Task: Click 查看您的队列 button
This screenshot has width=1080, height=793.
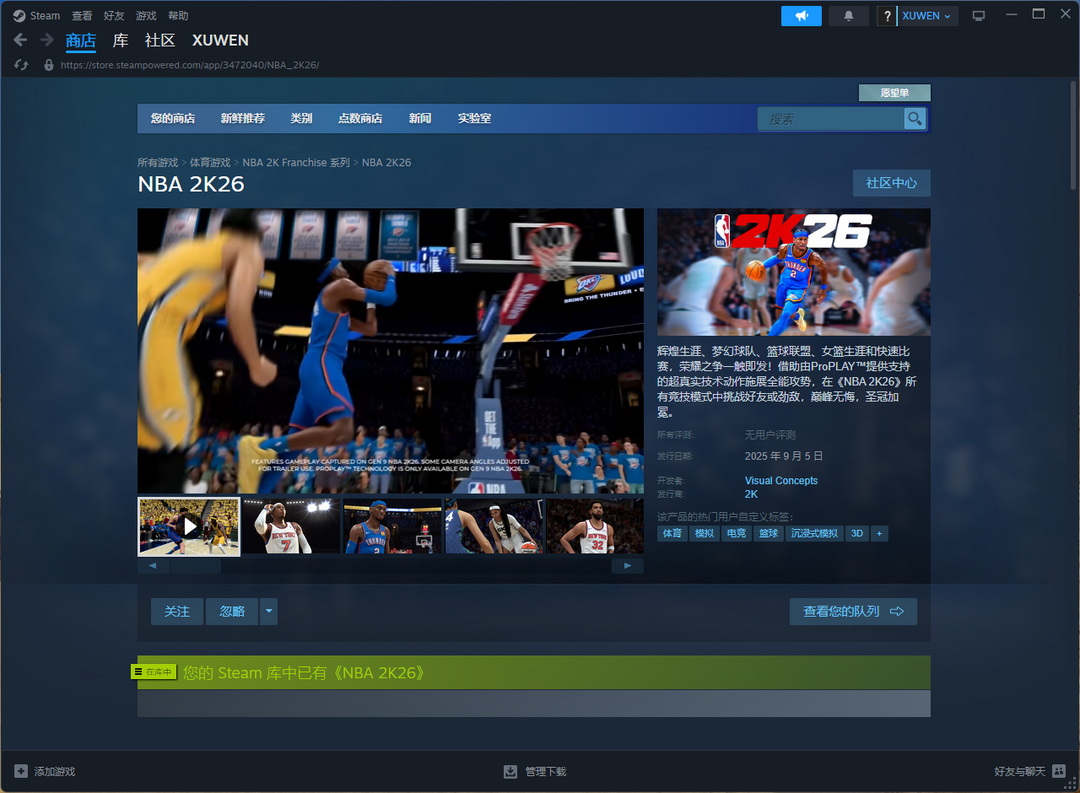Action: pyautogui.click(x=853, y=611)
